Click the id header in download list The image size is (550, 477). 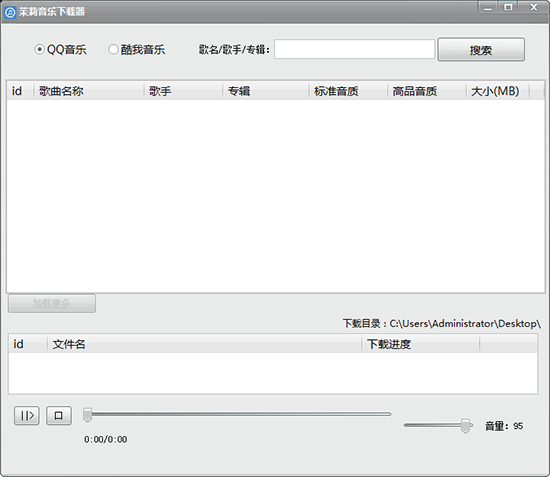(x=28, y=344)
